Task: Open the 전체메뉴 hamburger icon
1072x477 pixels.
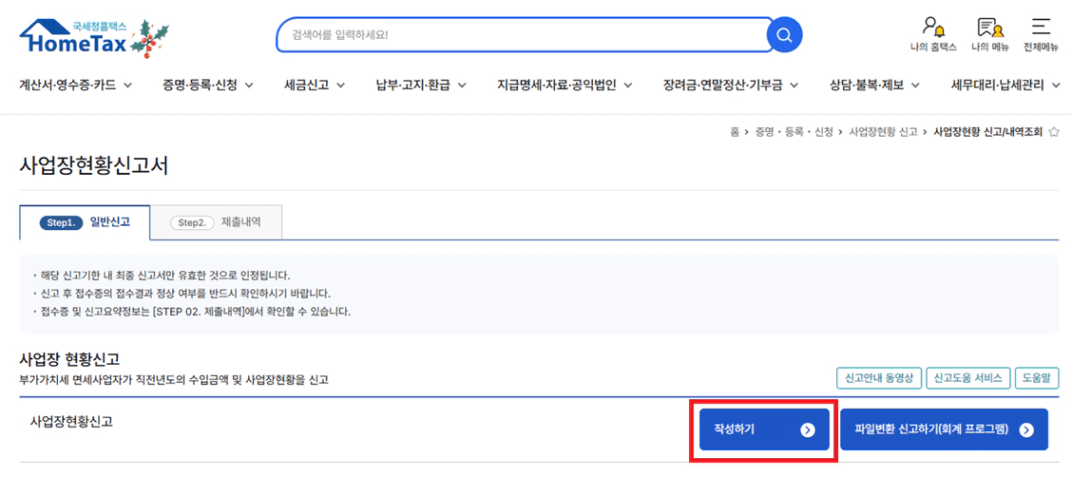Action: [x=1041, y=31]
